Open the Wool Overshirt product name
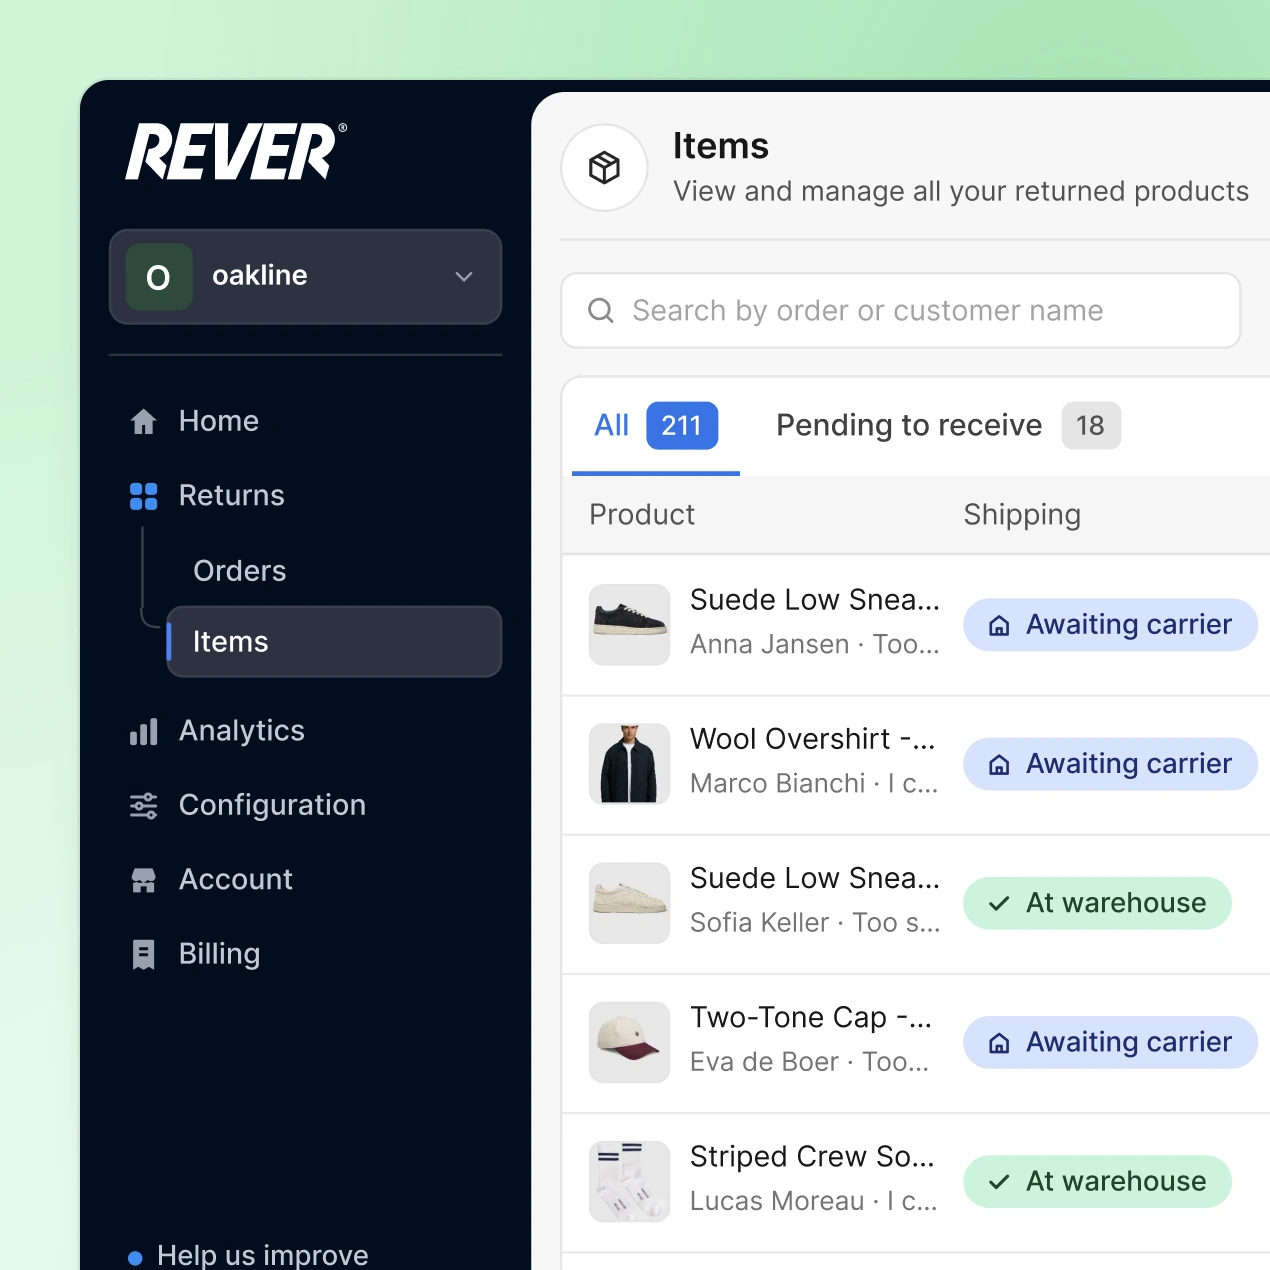This screenshot has width=1270, height=1270. tap(813, 739)
